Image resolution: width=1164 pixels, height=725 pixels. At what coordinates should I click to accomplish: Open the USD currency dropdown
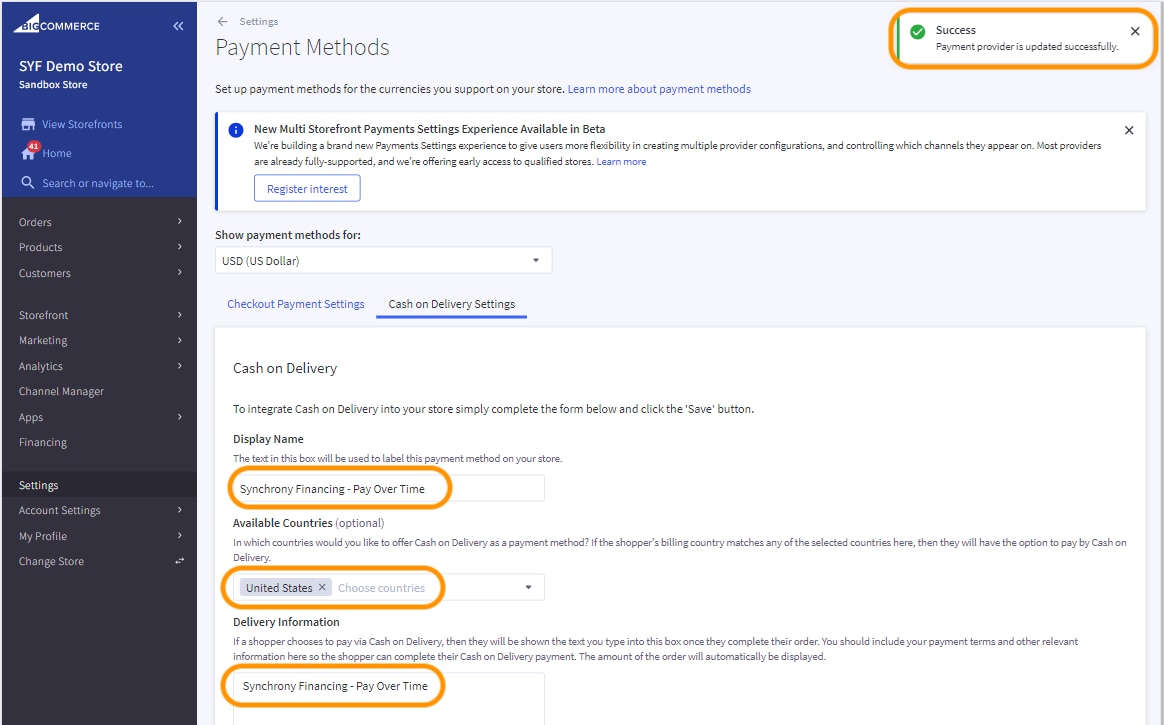pyautogui.click(x=383, y=260)
